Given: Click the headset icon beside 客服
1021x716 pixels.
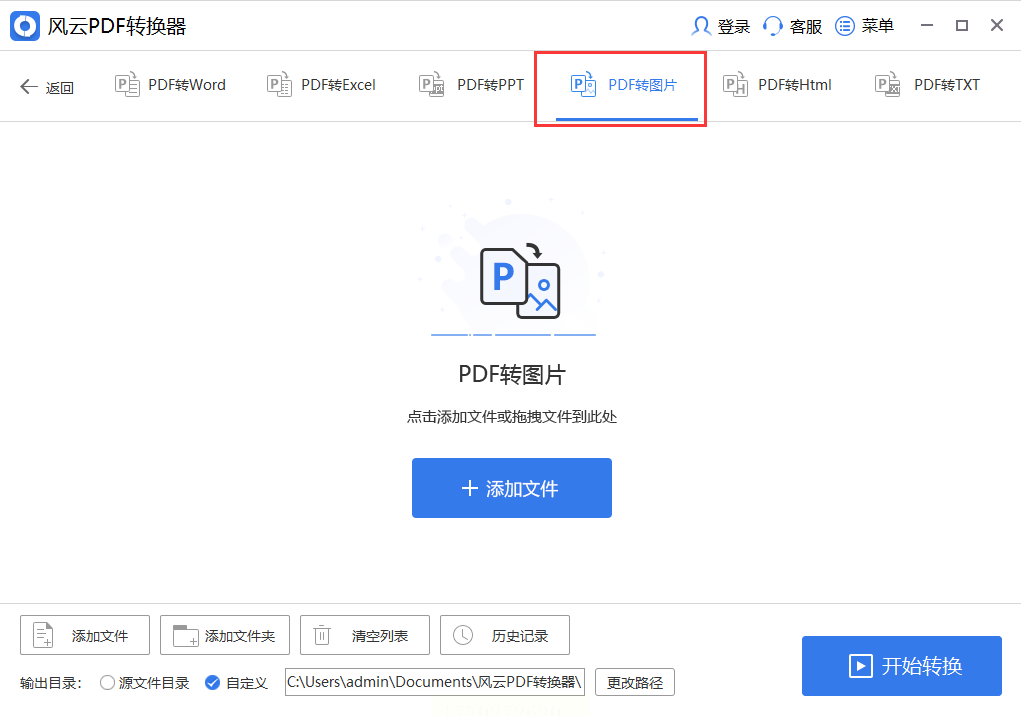Looking at the screenshot, I should [x=772, y=26].
